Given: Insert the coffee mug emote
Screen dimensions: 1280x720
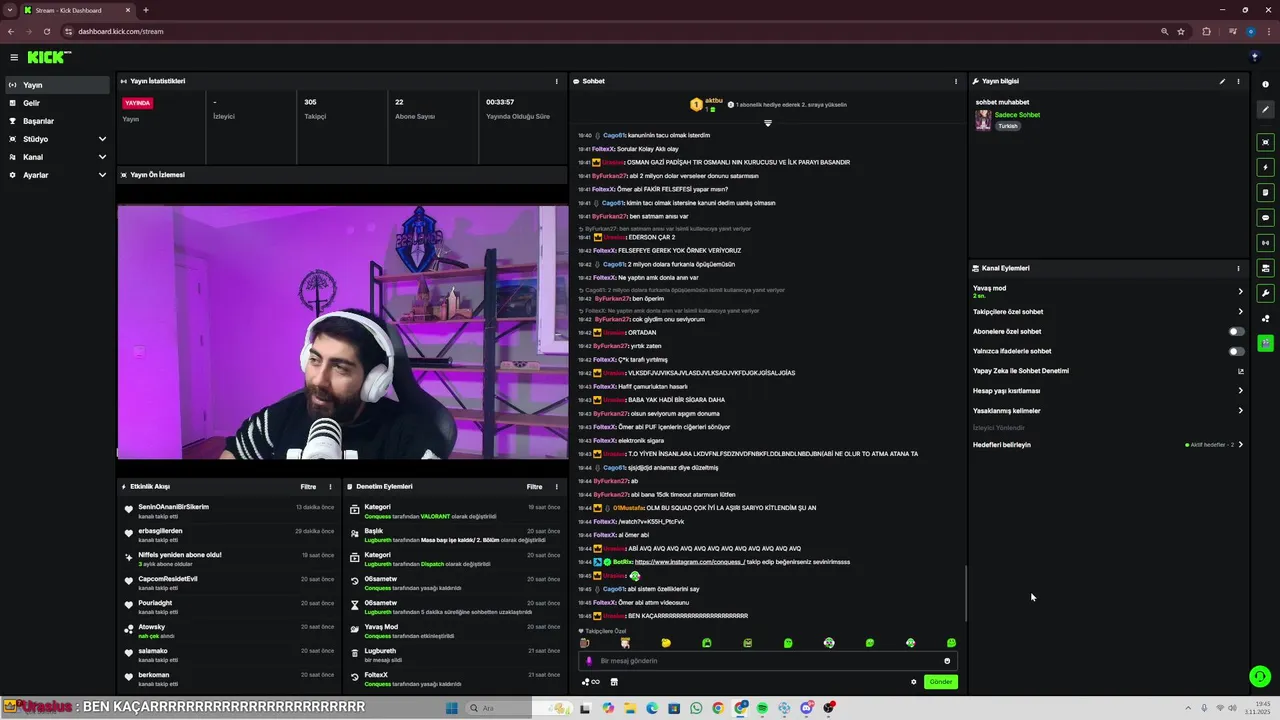Looking at the screenshot, I should (585, 643).
